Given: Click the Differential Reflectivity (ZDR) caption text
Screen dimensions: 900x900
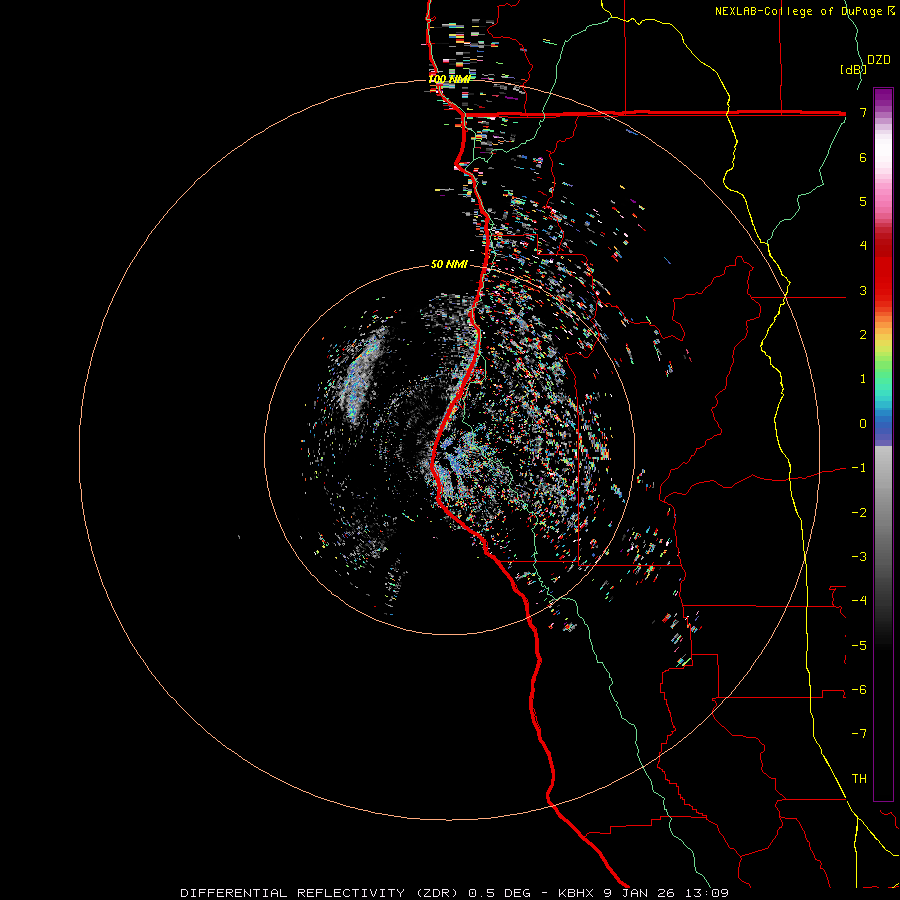Looking at the screenshot, I should (321, 893).
